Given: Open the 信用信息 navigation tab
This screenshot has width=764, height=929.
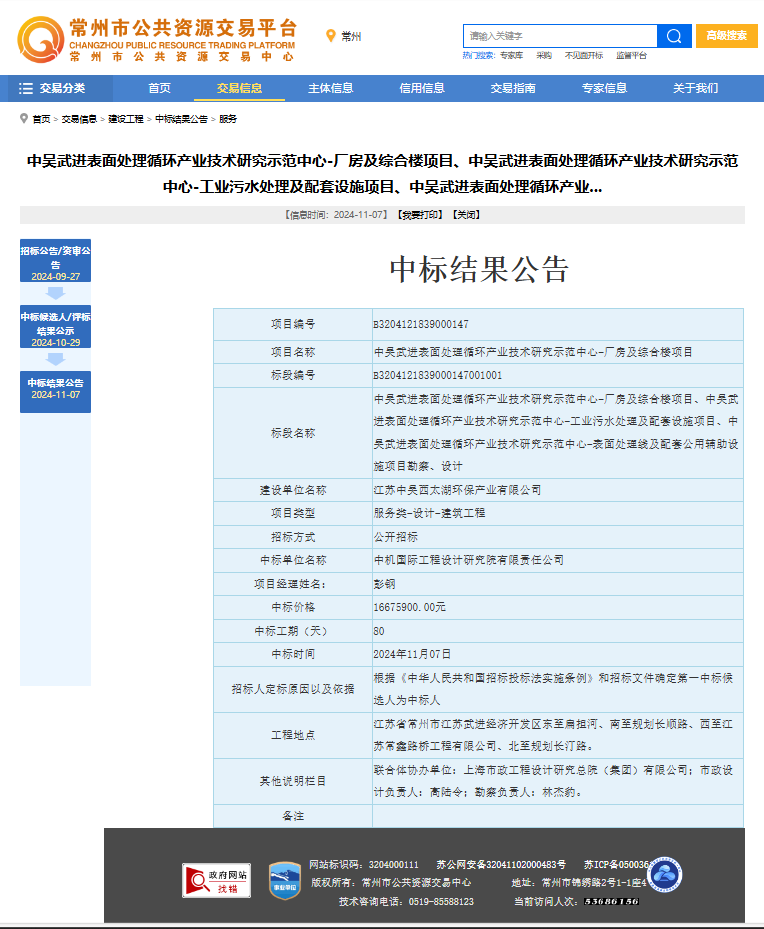Looking at the screenshot, I should pyautogui.click(x=422, y=88).
